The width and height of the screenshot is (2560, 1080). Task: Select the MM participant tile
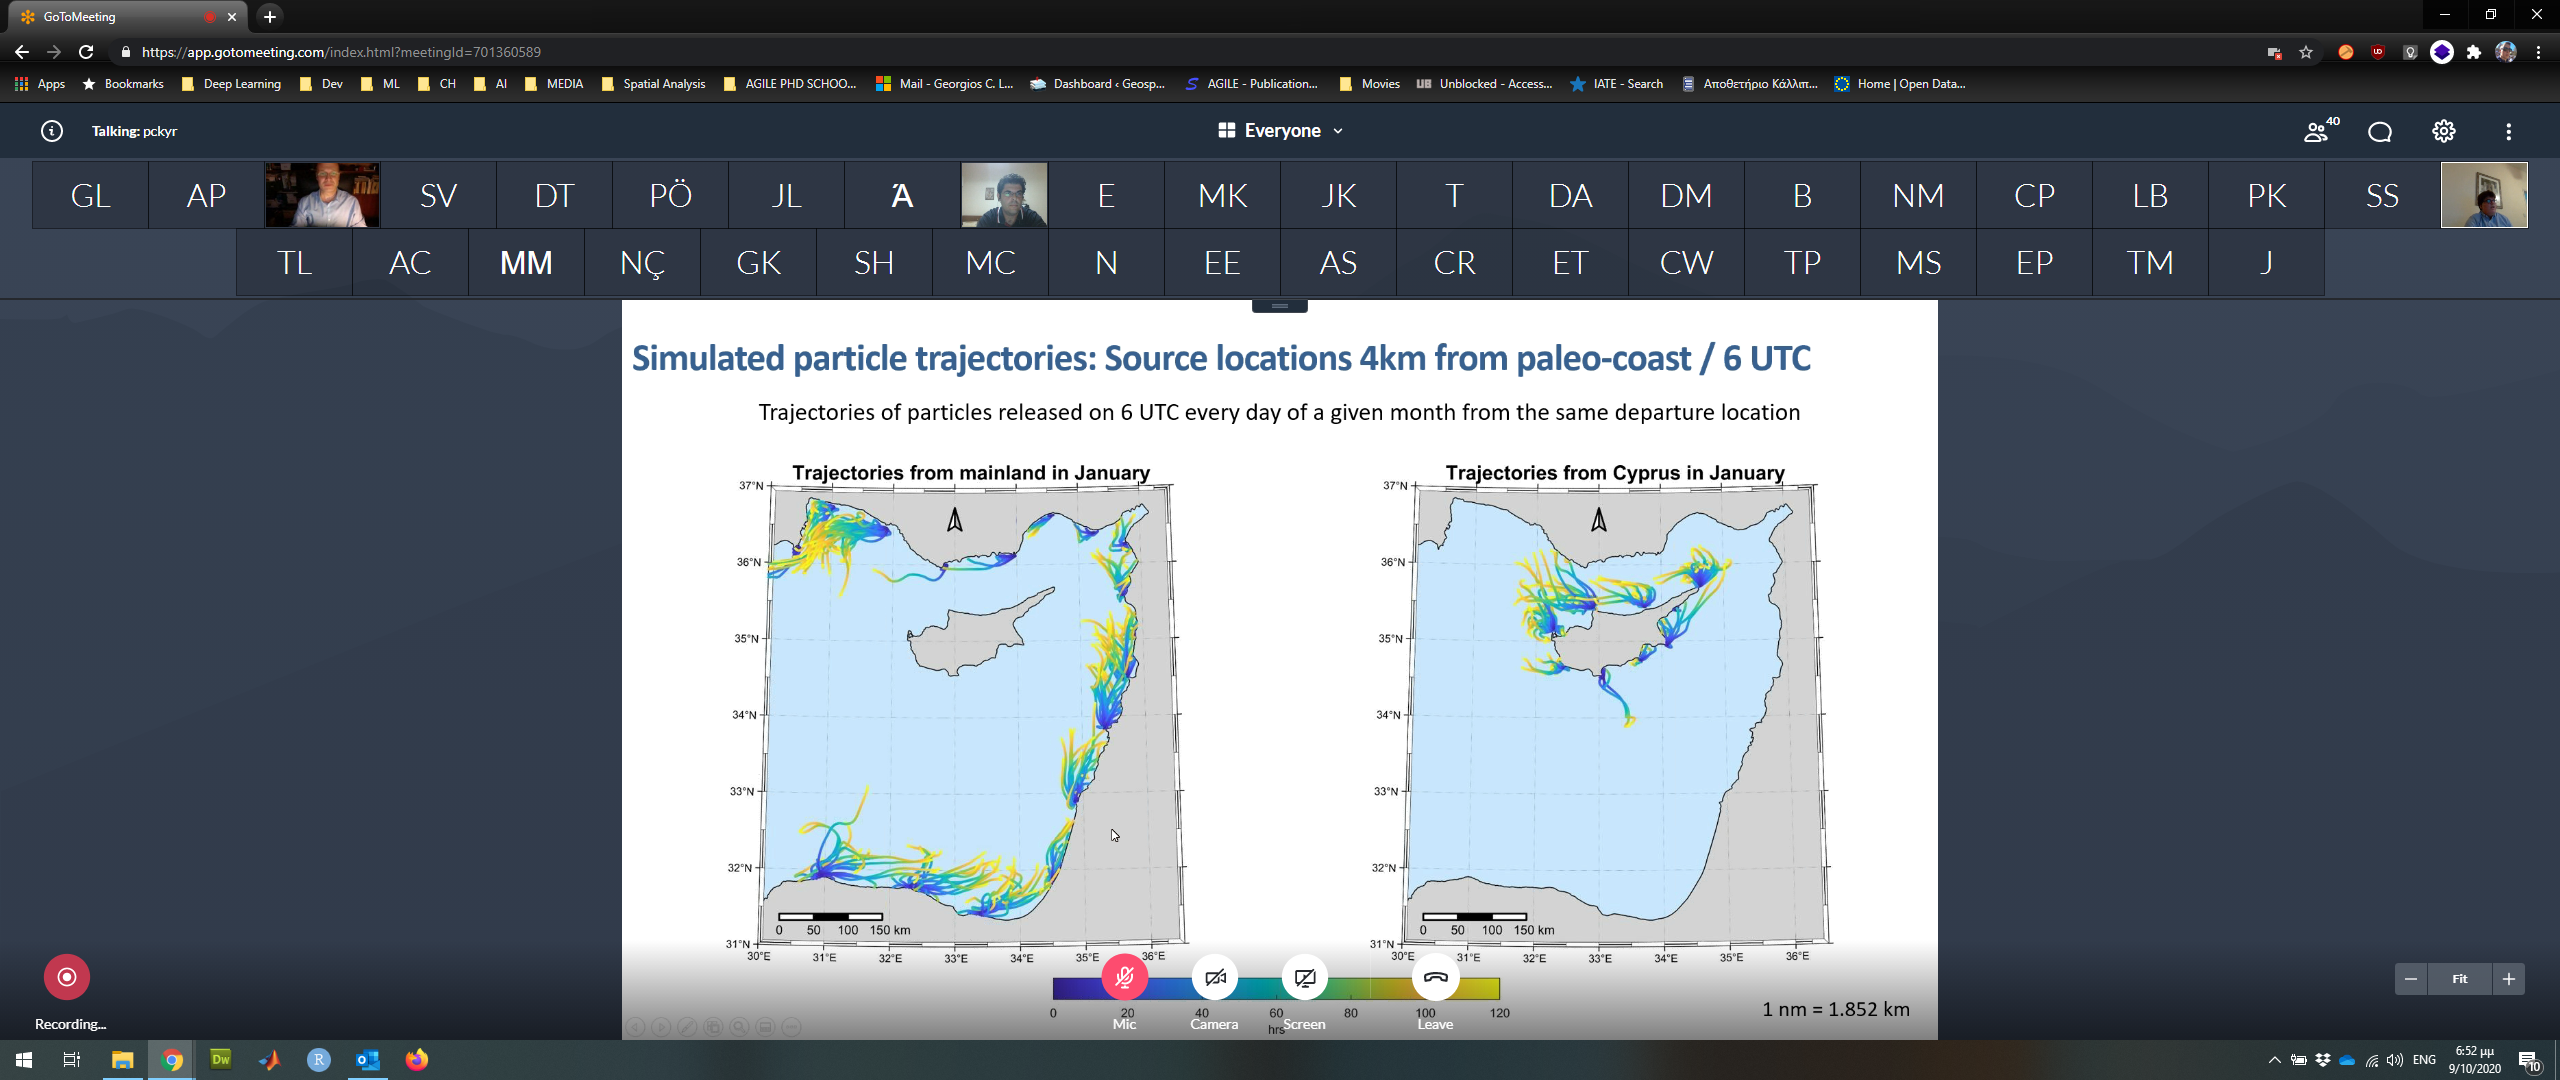tap(526, 262)
